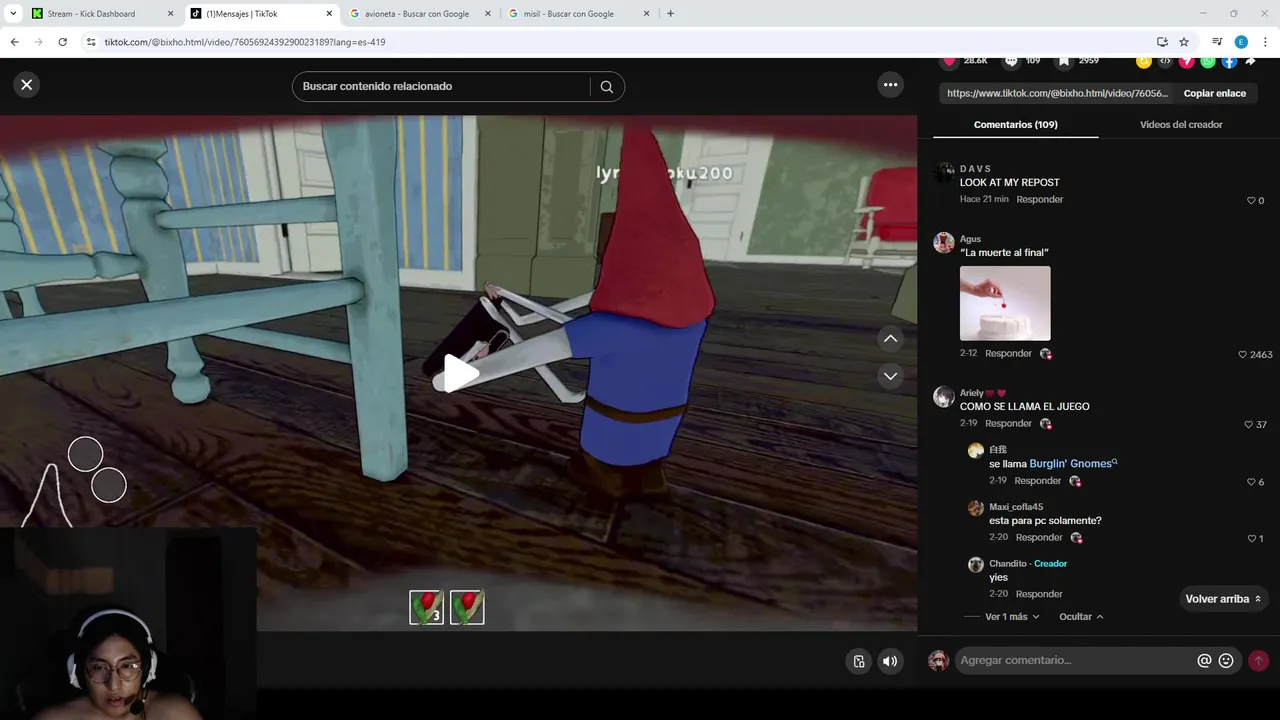Reply to Maxi_cofla45's comment via Responder

coord(1038,537)
